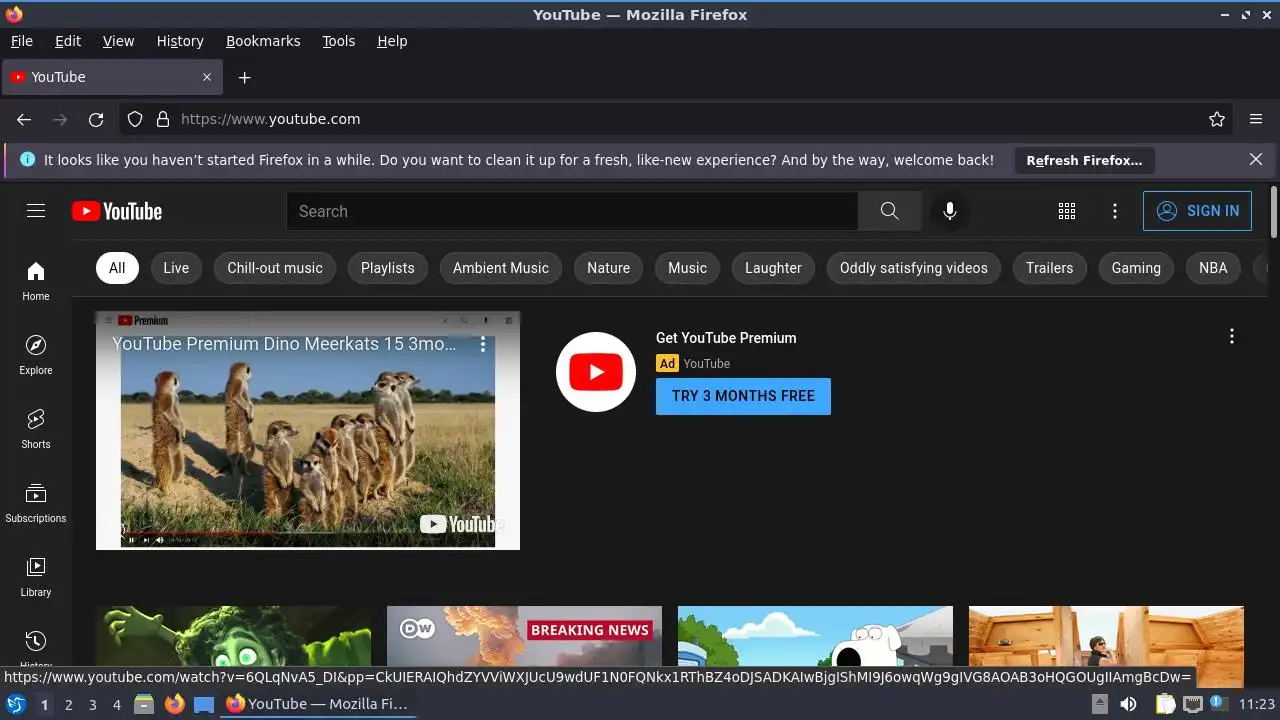
Task: Open Shorts in sidebar
Action: pos(36,429)
